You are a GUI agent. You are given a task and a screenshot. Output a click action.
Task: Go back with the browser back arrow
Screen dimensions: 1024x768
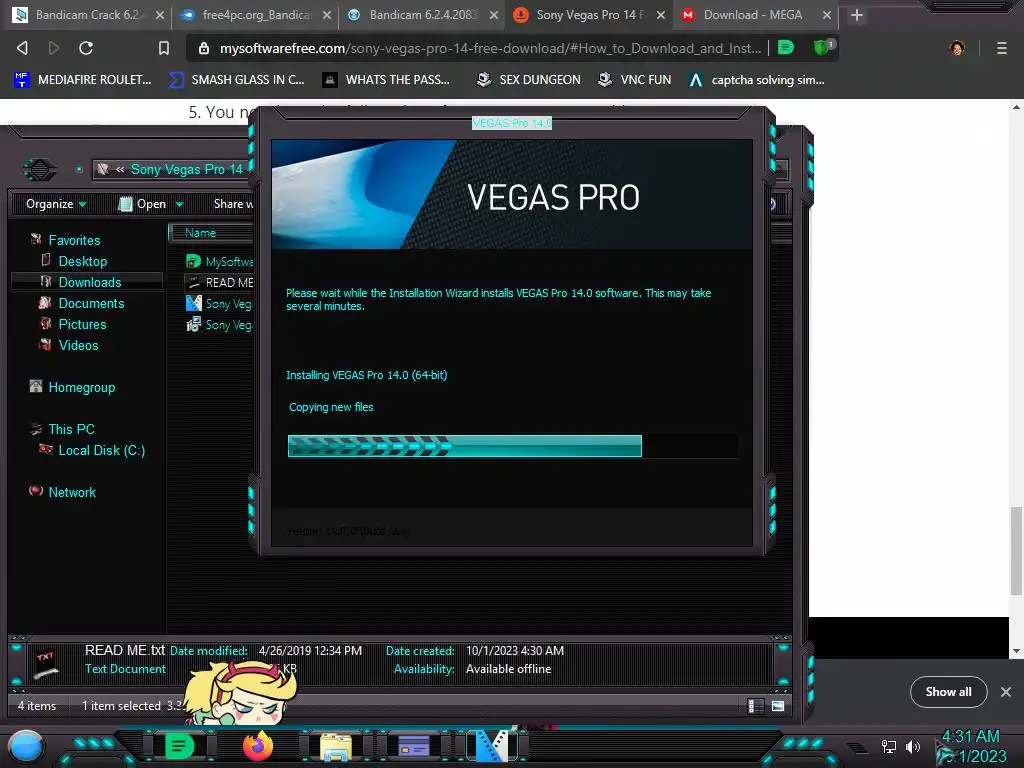pyautogui.click(x=22, y=48)
